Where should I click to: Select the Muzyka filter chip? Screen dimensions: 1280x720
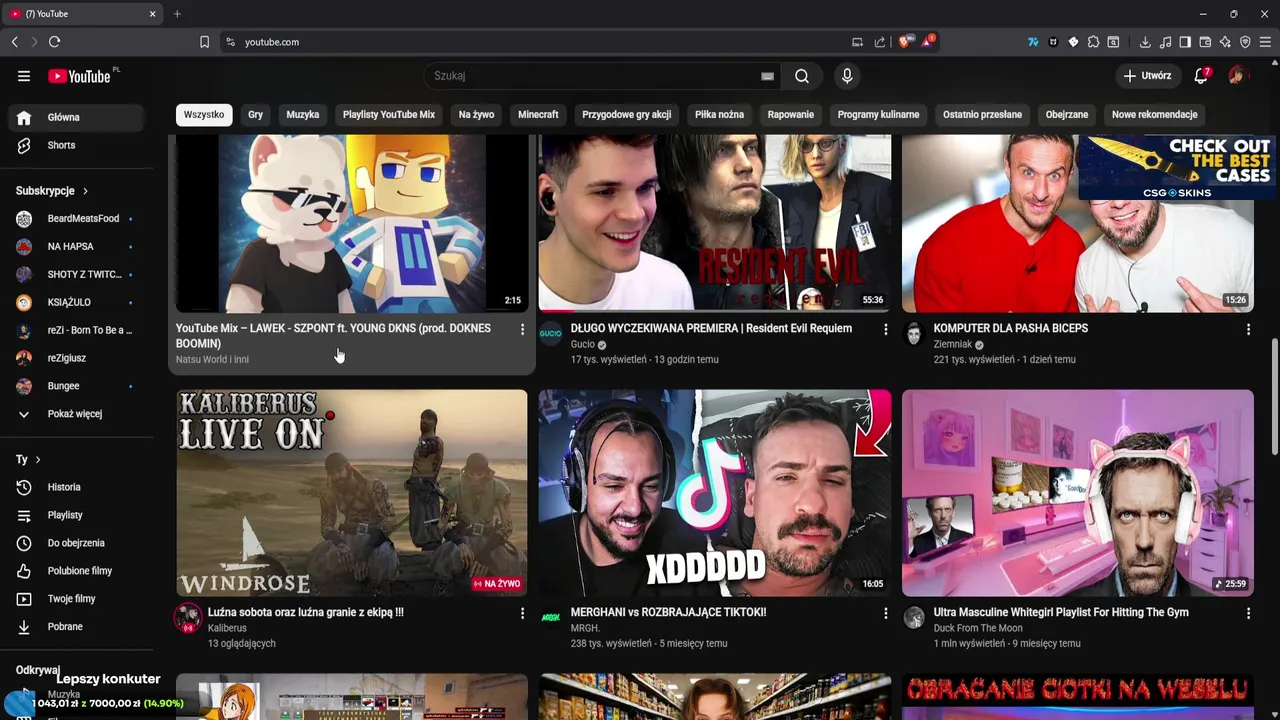click(x=303, y=115)
